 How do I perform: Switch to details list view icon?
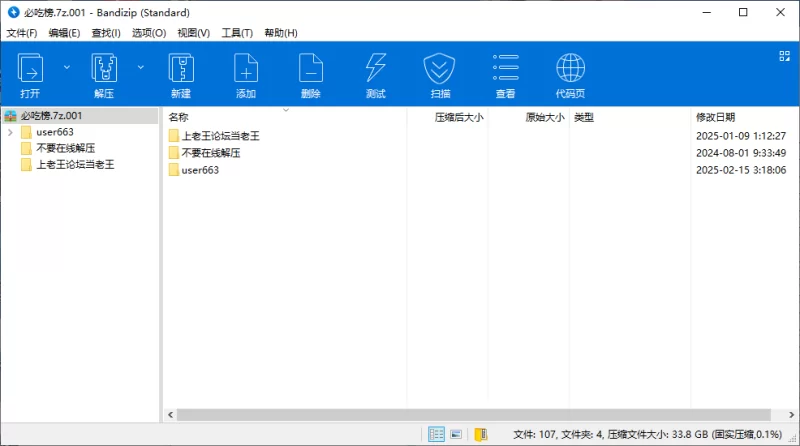tap(436, 434)
